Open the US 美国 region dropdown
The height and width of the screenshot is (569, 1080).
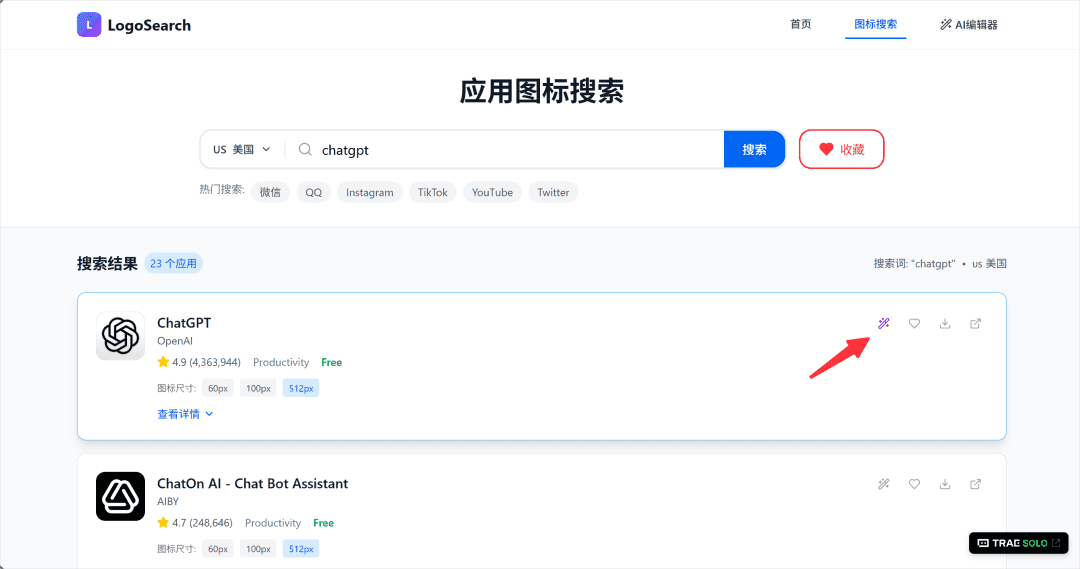(242, 150)
